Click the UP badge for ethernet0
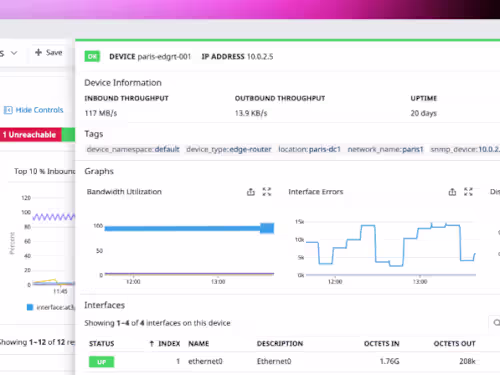Screen dimensions: 500x375 pyautogui.click(x=102, y=362)
